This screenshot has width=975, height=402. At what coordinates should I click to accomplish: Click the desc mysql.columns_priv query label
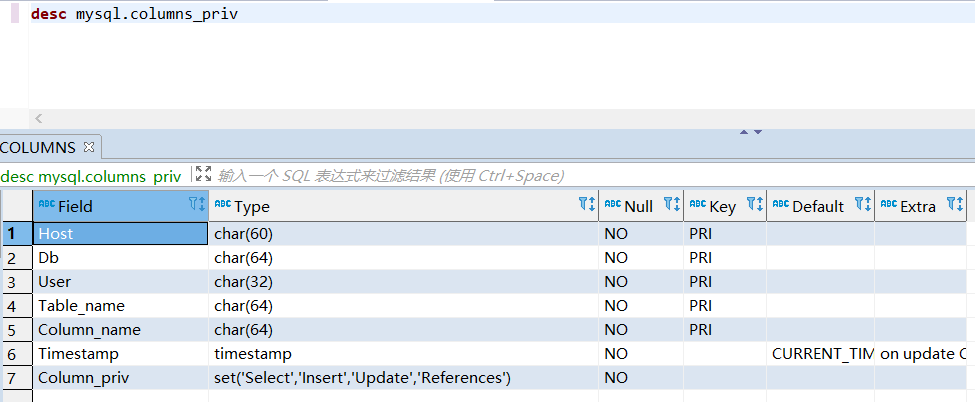pyautogui.click(x=91, y=175)
